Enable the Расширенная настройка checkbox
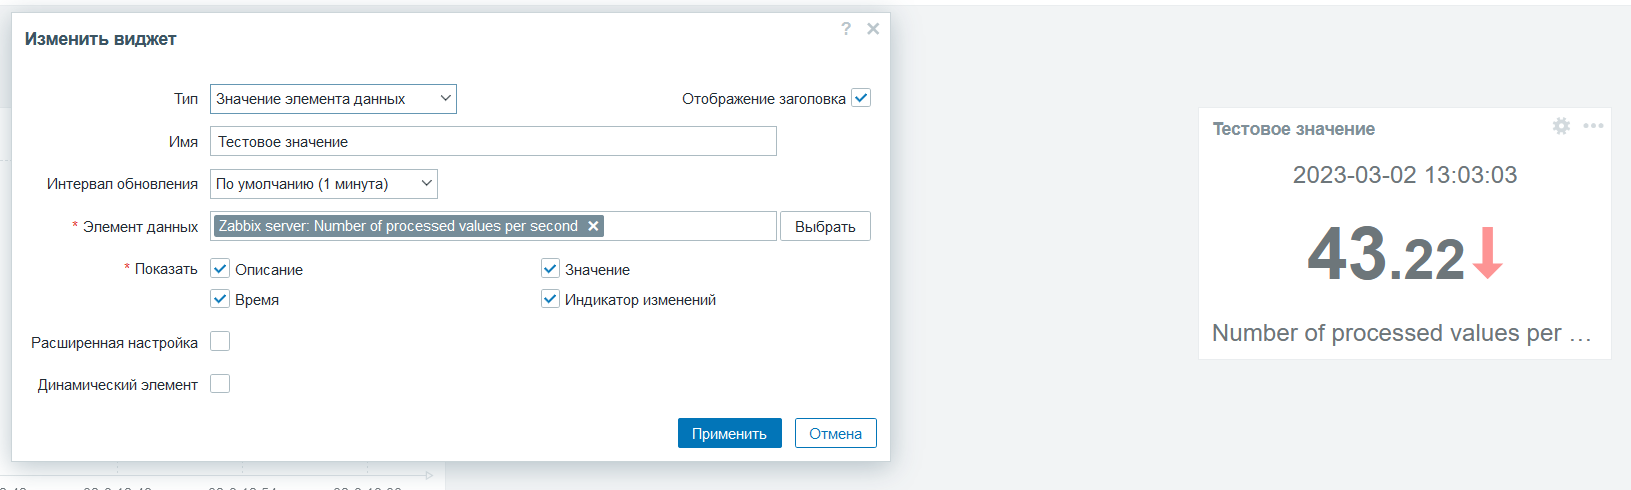This screenshot has height=490, width=1631. coord(220,342)
